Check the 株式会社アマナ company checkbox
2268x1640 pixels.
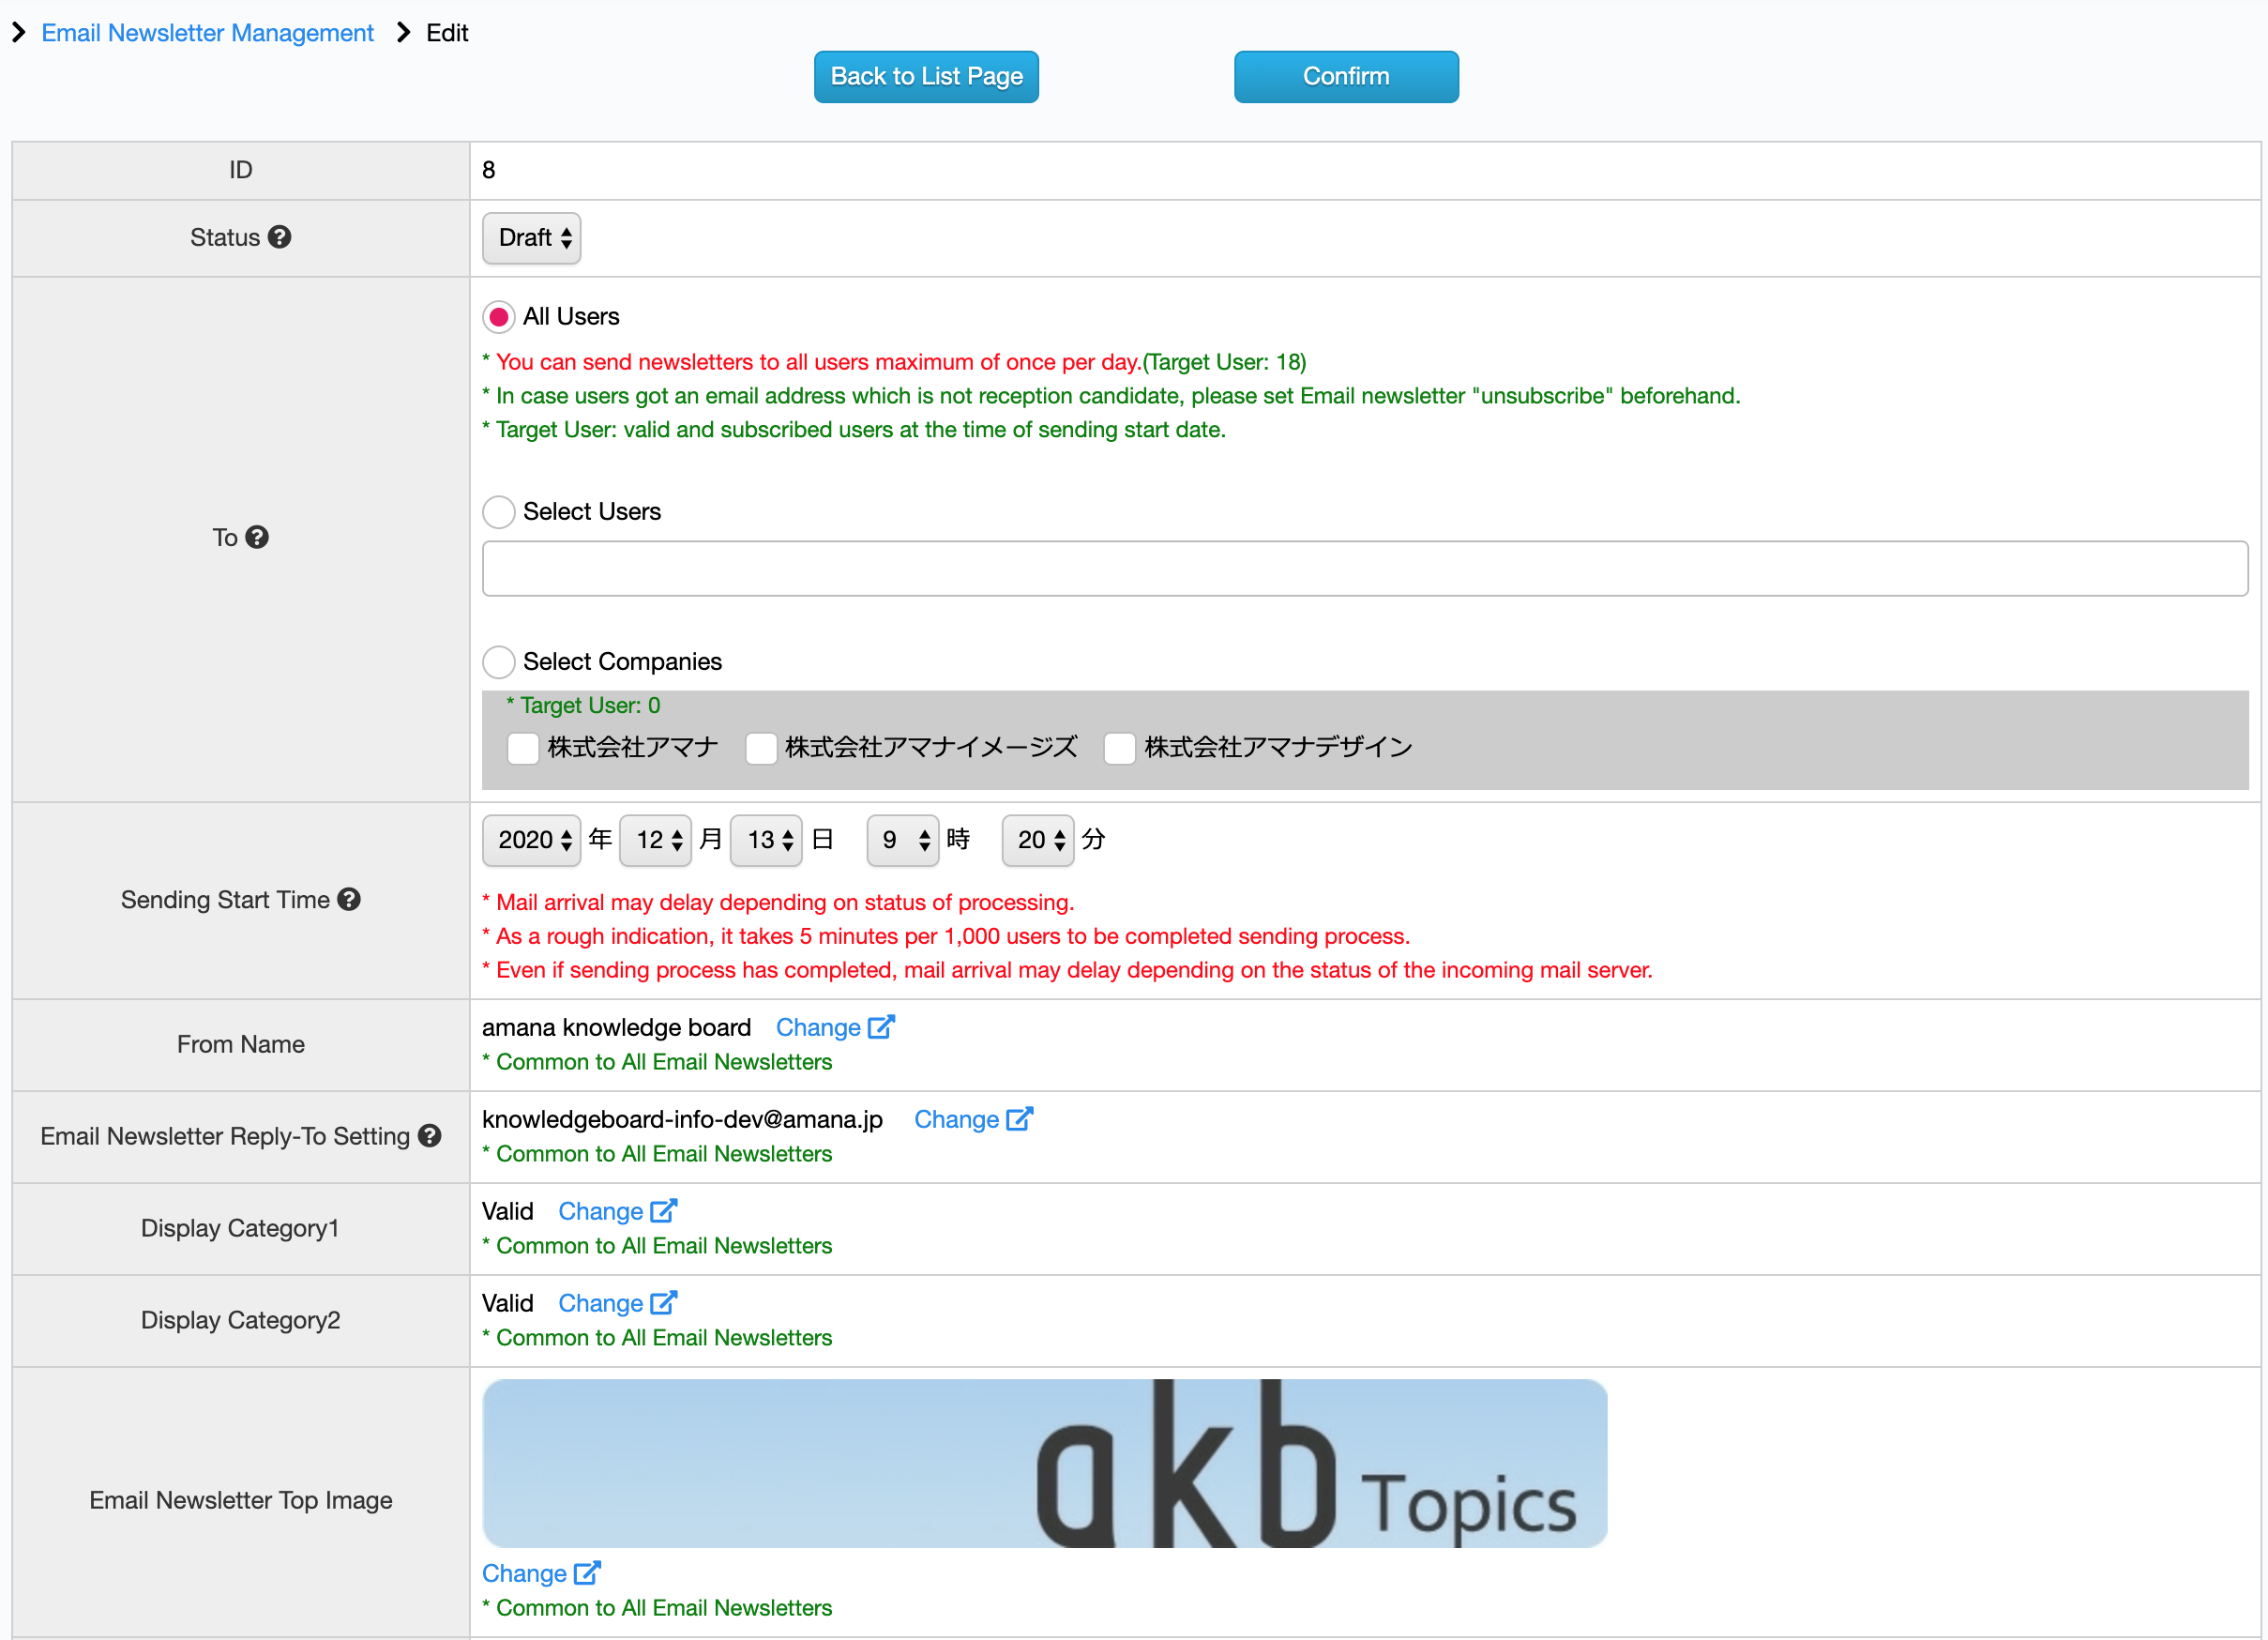522,747
